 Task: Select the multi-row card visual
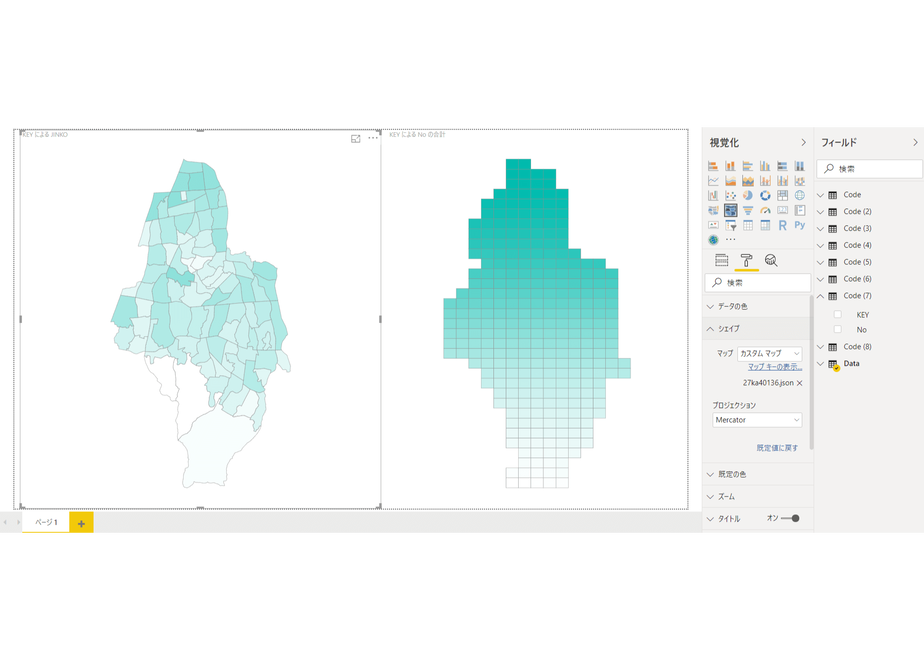tap(800, 210)
